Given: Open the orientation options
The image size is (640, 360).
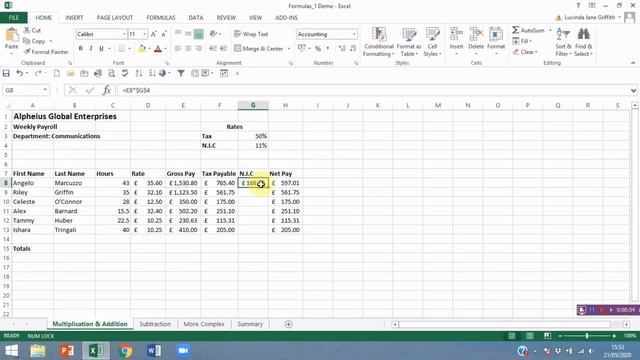Looking at the screenshot, I should coord(214,34).
